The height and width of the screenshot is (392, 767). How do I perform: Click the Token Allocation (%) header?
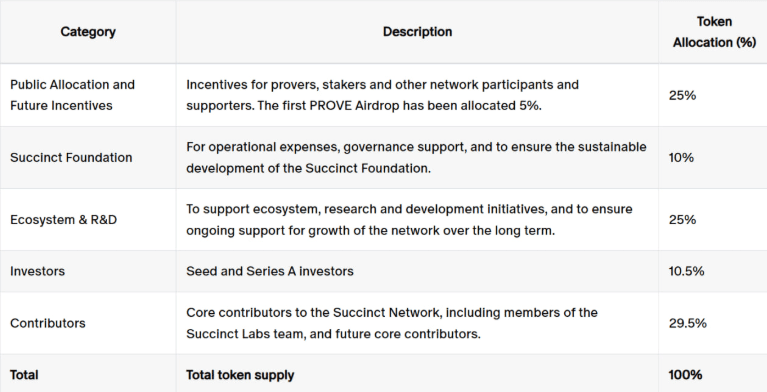click(714, 32)
